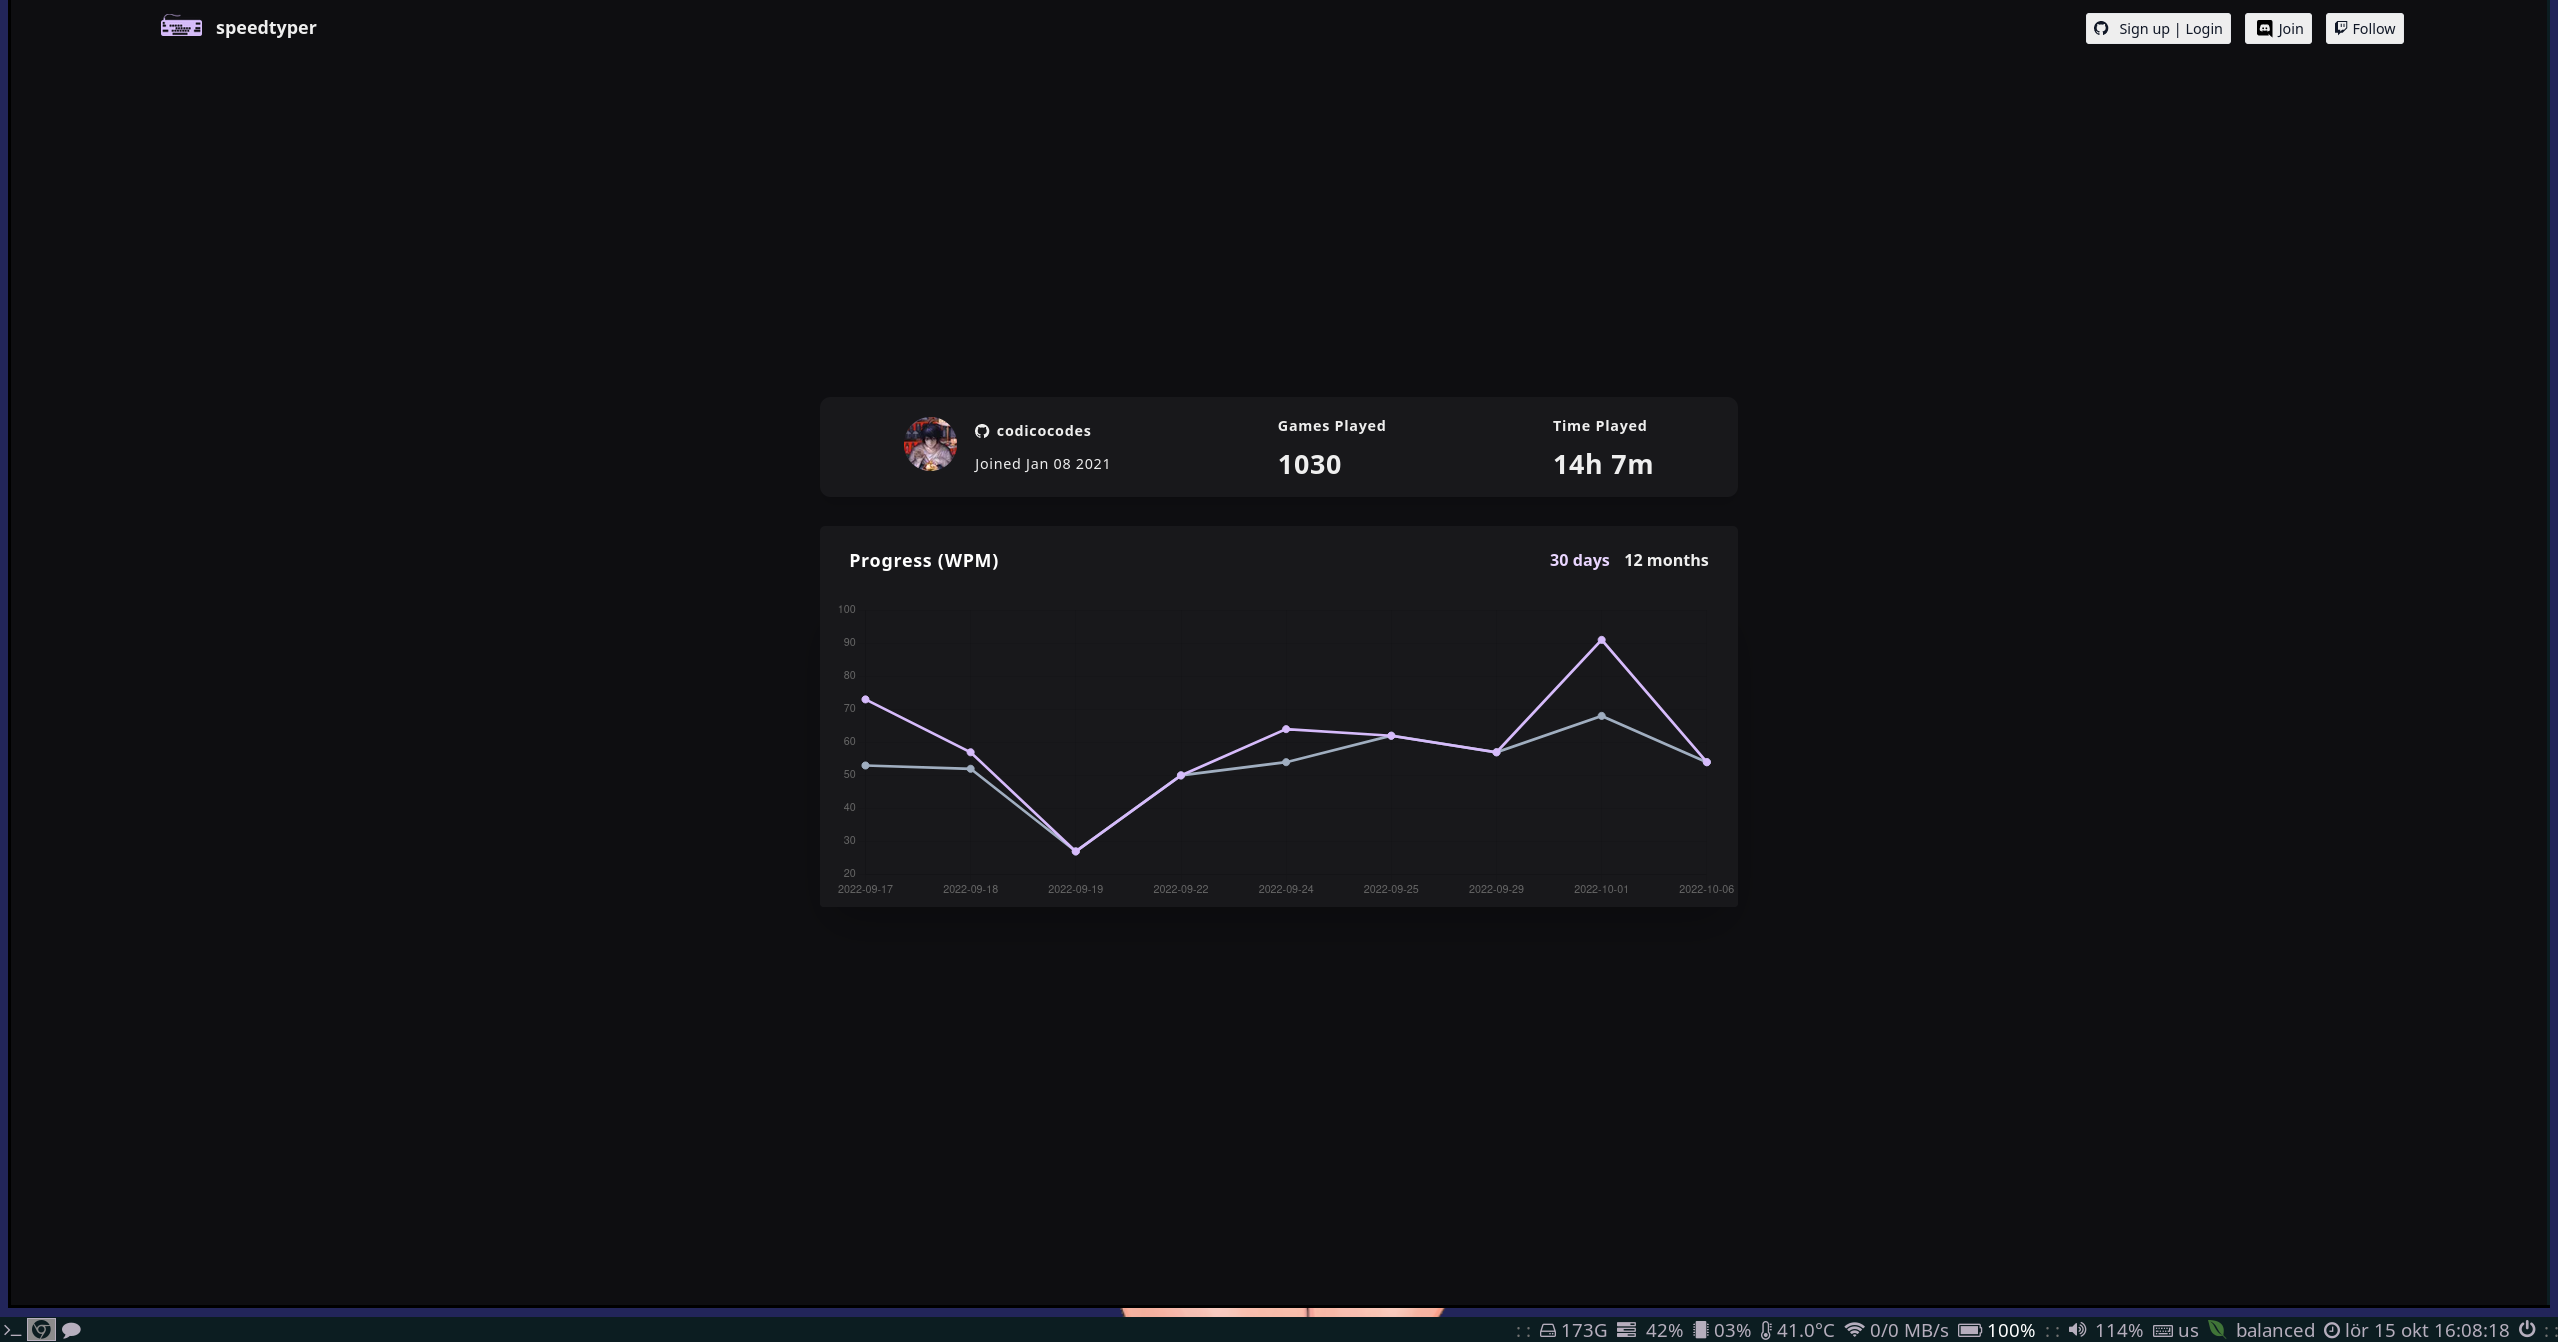Click the Sign up | Login button

[x=2158, y=28]
